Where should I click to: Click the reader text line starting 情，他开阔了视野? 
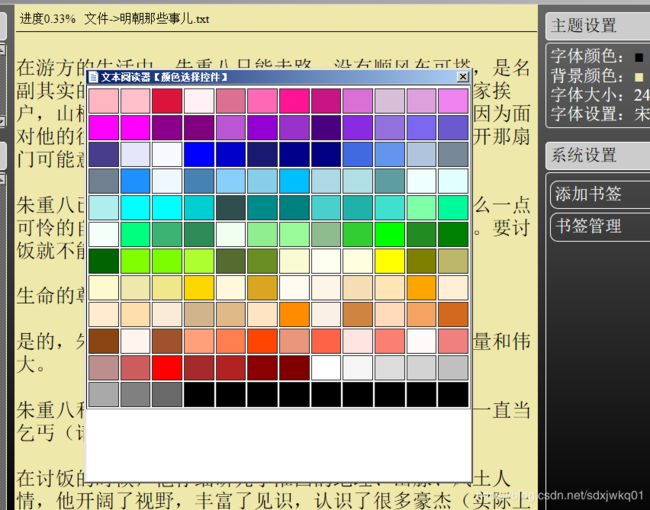pyautogui.click(x=274, y=500)
